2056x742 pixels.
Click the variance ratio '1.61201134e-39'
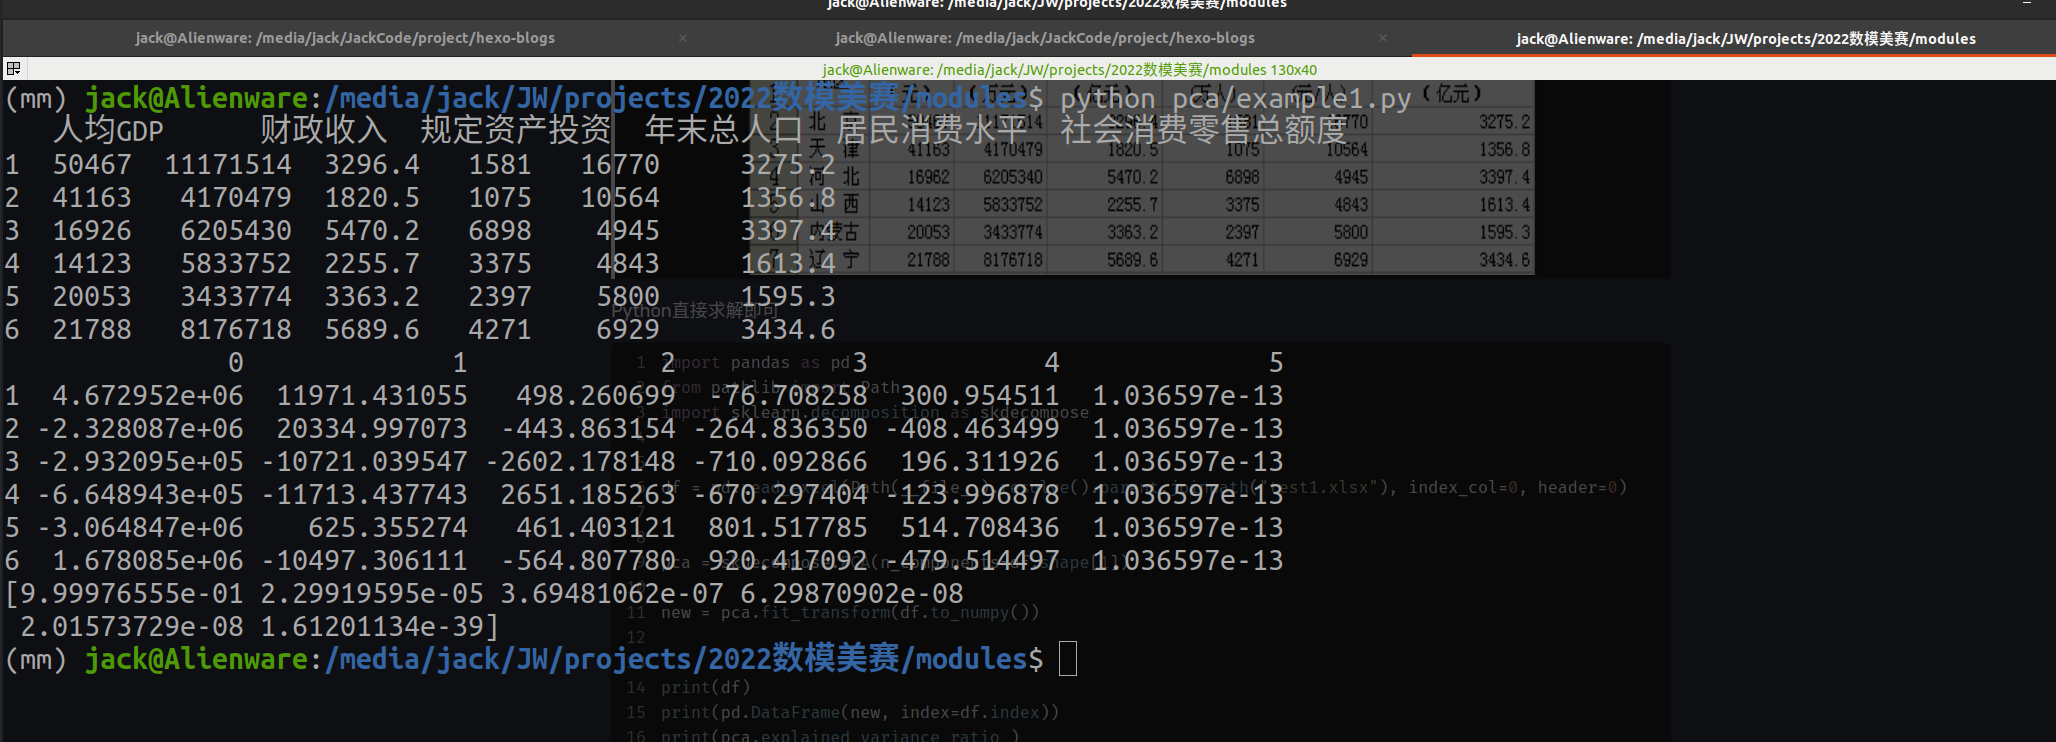click(x=372, y=626)
